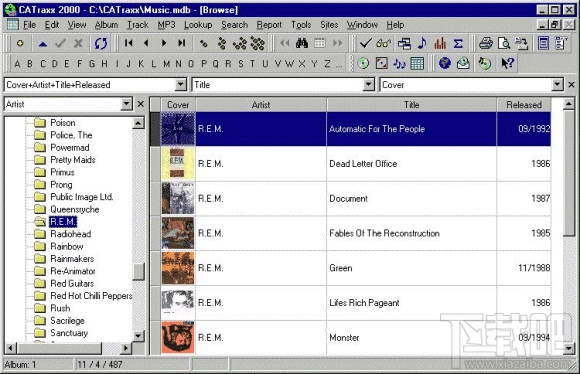
Task: Click the blue up-arrow edit icon
Action: click(43, 44)
